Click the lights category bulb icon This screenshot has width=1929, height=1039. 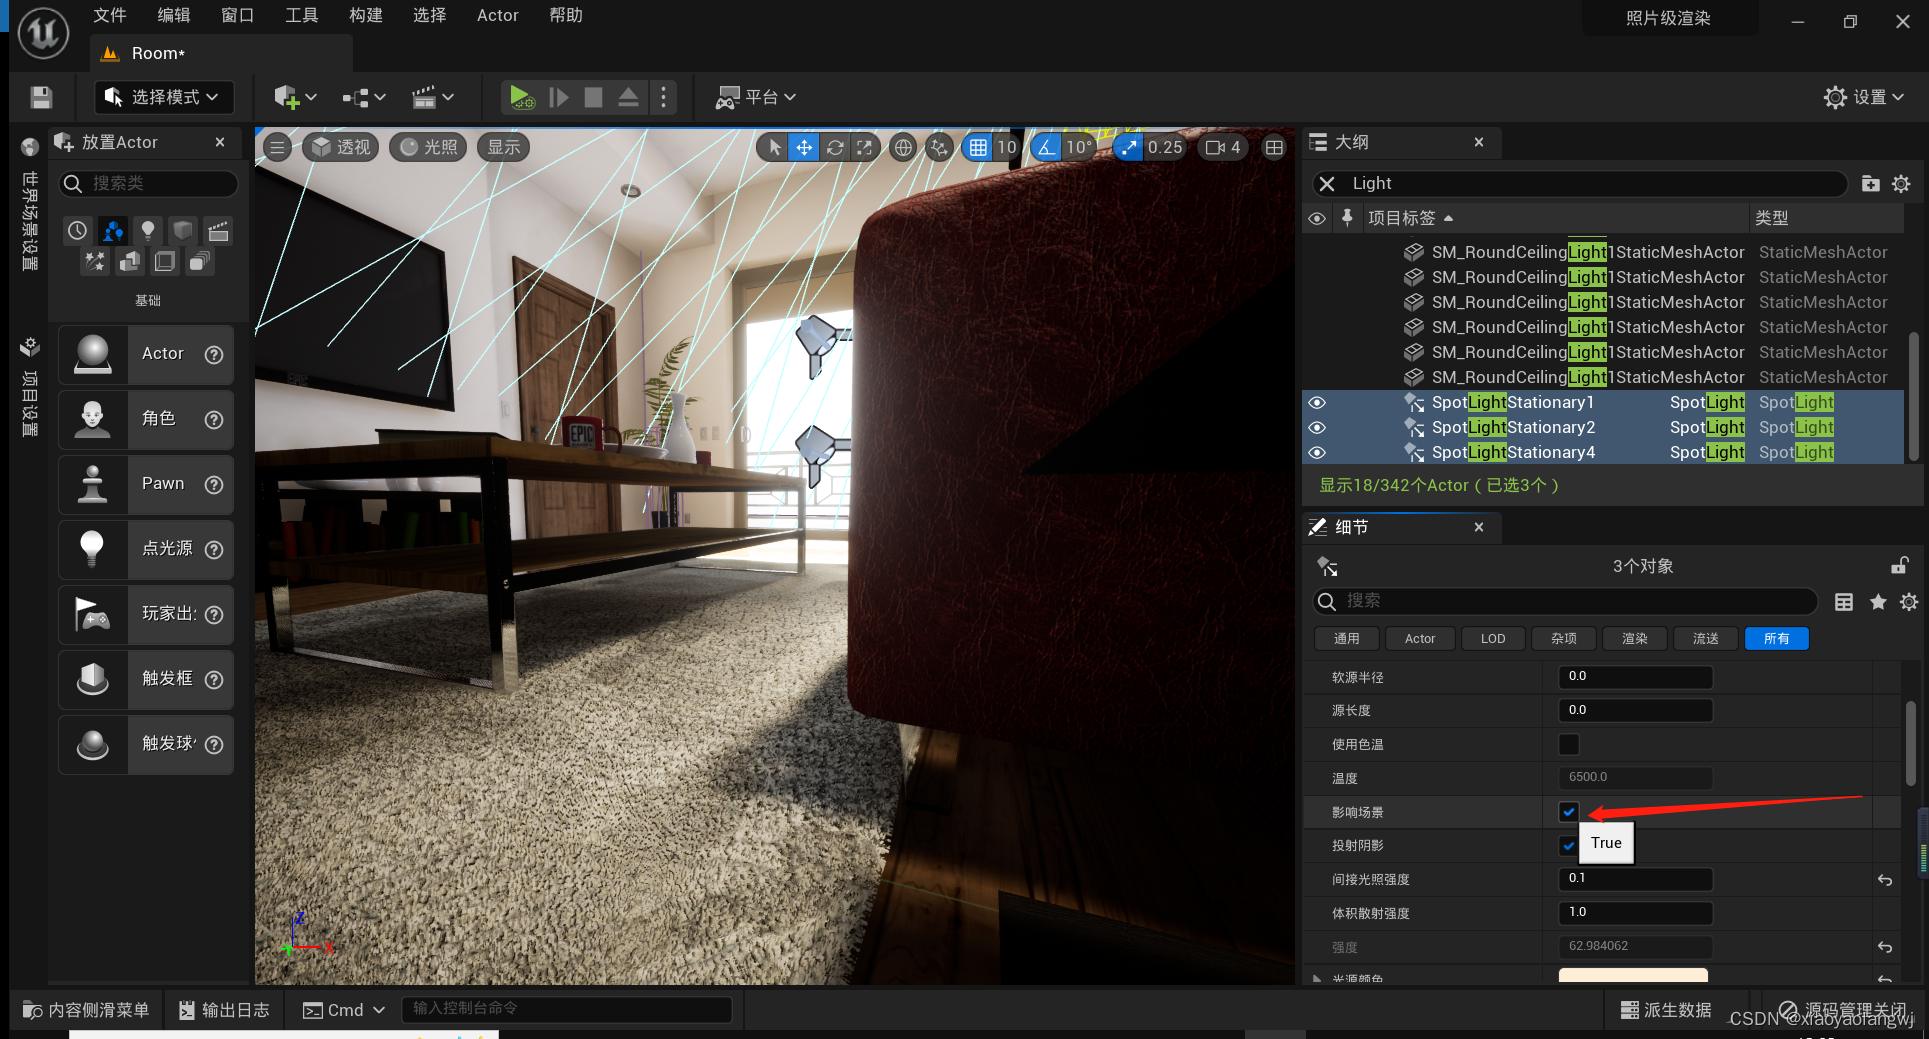click(x=148, y=231)
